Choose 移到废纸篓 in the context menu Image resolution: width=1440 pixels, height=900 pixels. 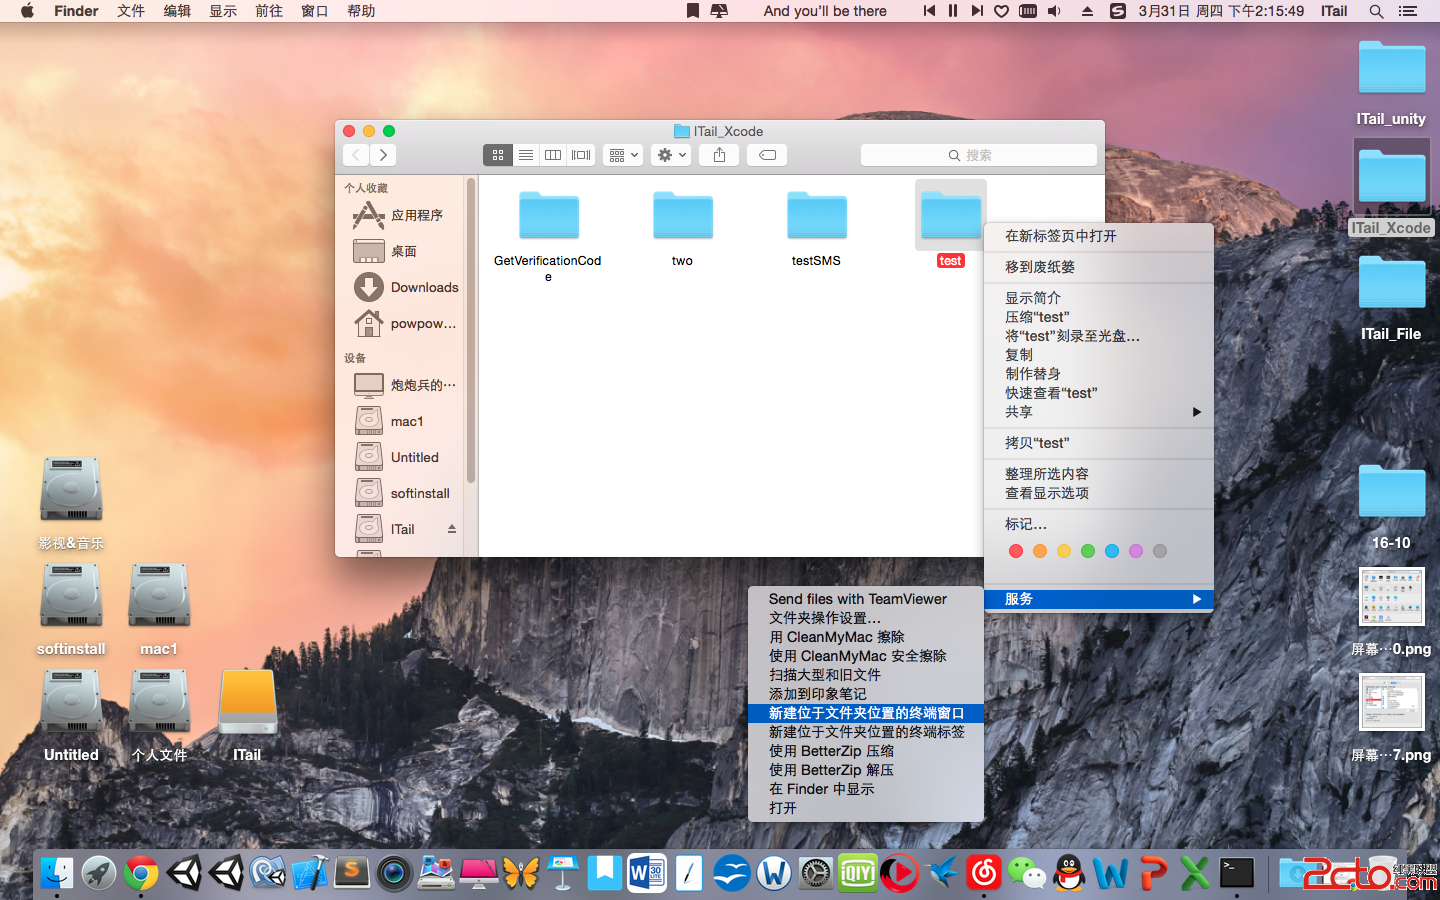(x=1040, y=267)
